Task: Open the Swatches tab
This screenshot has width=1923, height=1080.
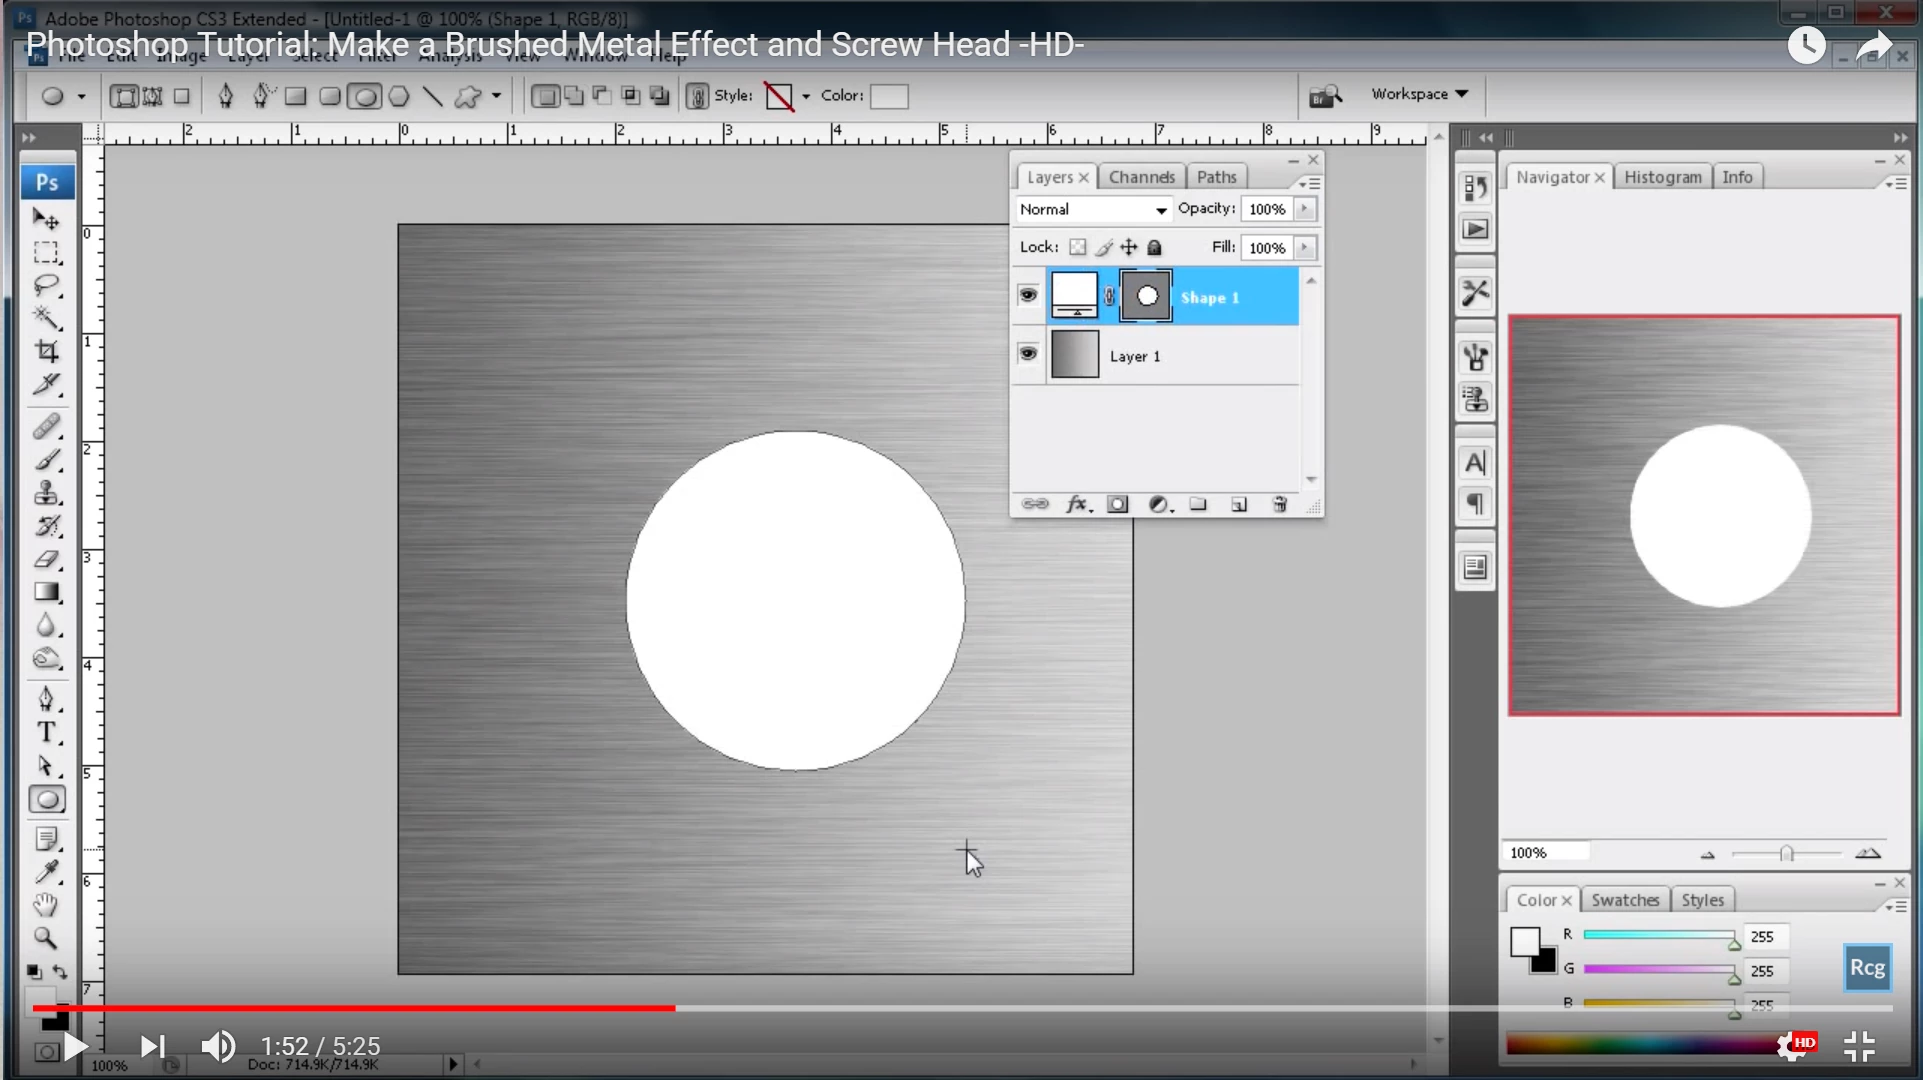Action: coord(1624,900)
